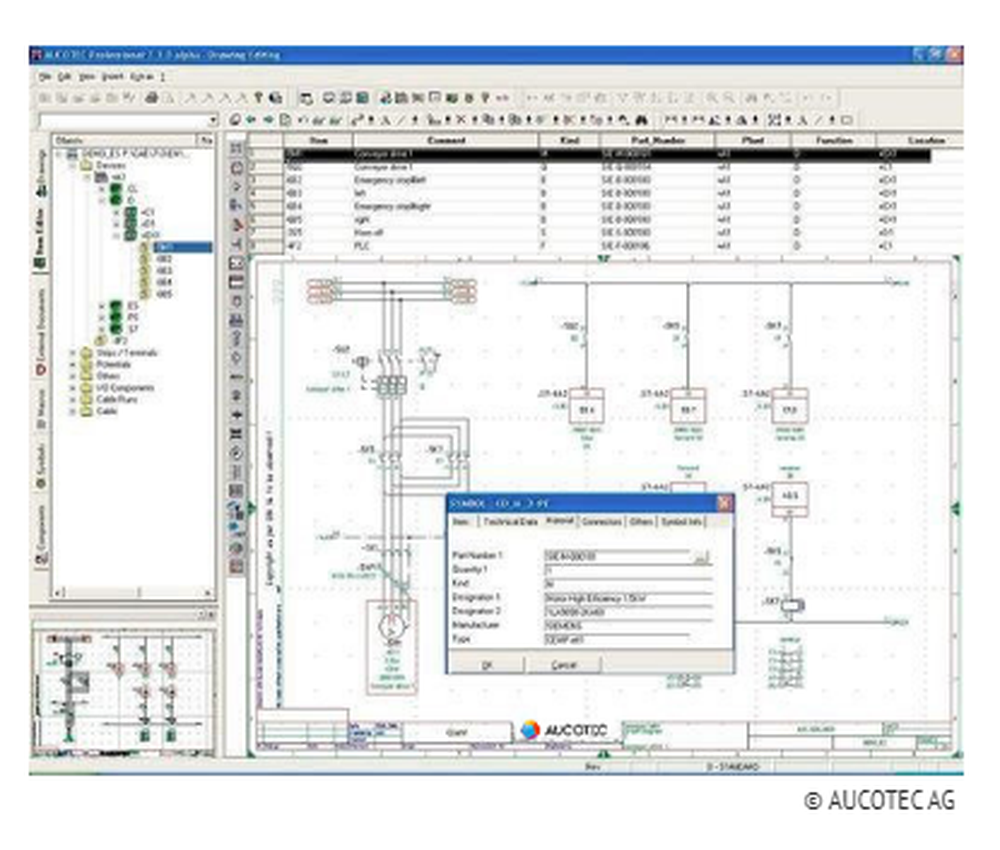
Task: Open the File menu
Action: point(45,77)
